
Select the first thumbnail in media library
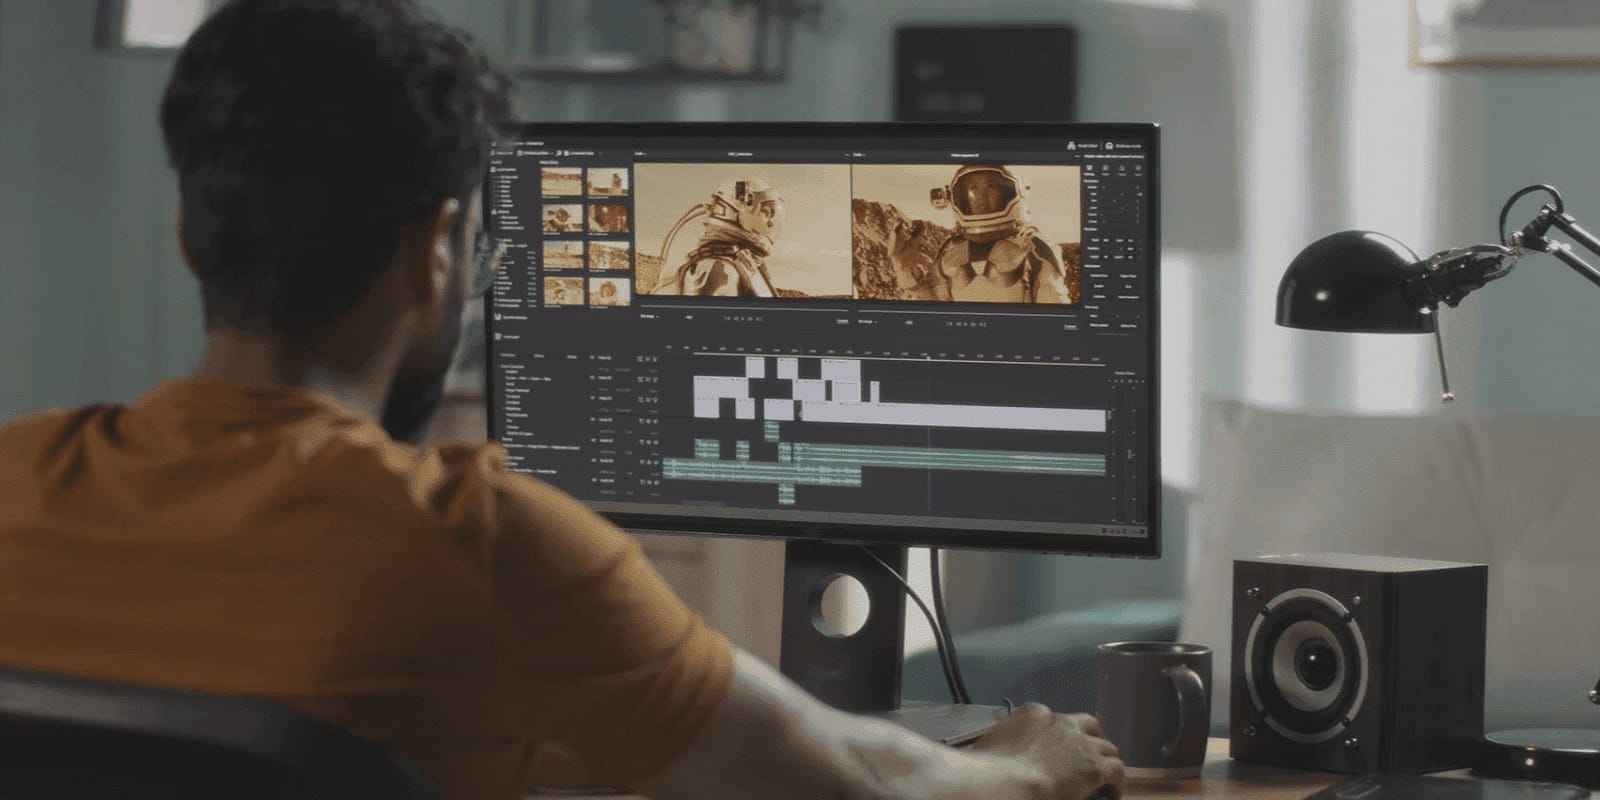click(562, 181)
